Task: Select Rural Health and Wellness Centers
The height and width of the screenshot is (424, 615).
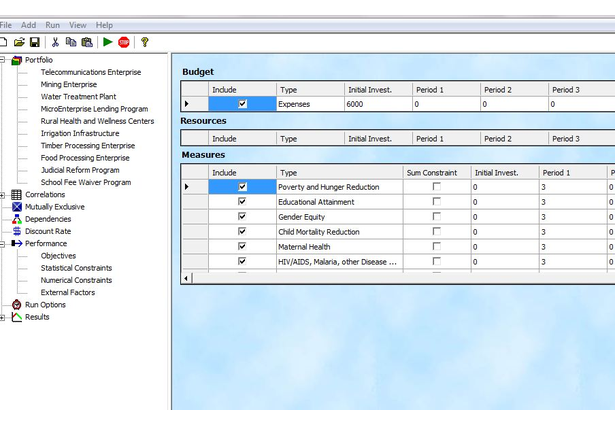Action: coord(97,121)
